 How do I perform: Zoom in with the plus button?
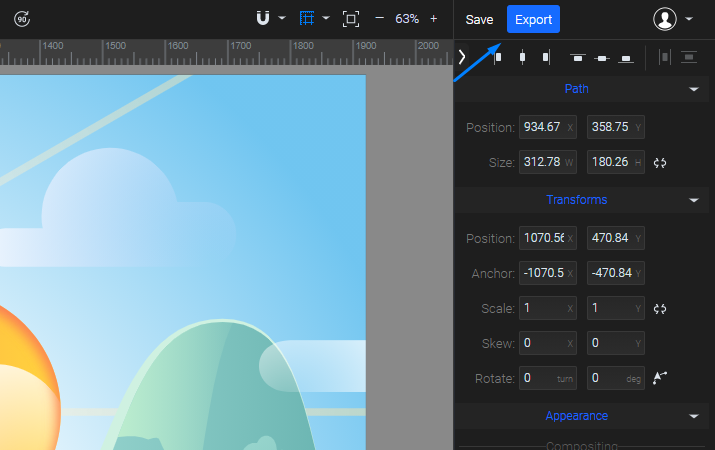point(433,19)
